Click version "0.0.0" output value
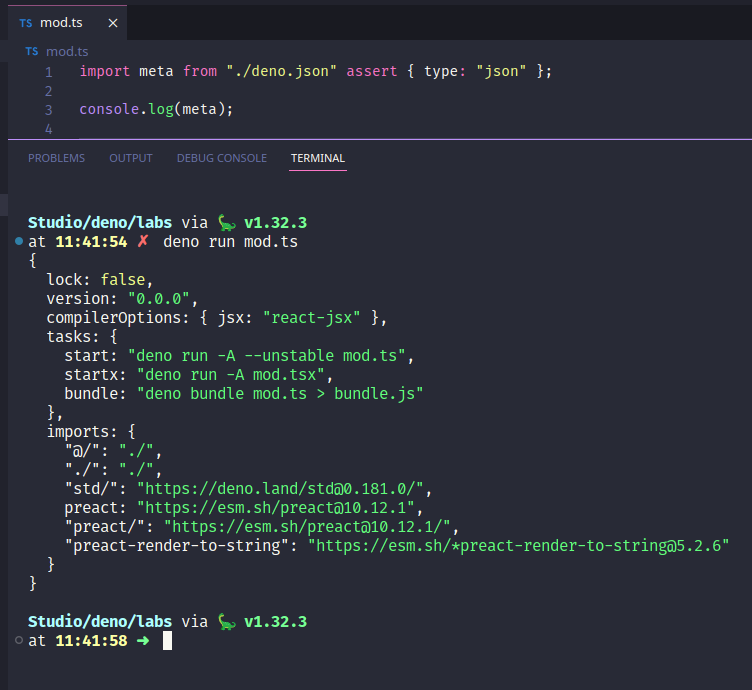The image size is (752, 690). point(159,299)
